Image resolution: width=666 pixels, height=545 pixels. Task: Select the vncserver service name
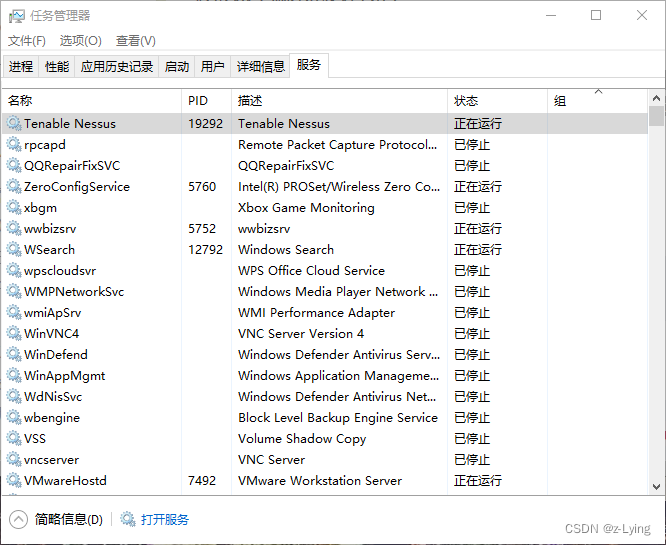(51, 460)
